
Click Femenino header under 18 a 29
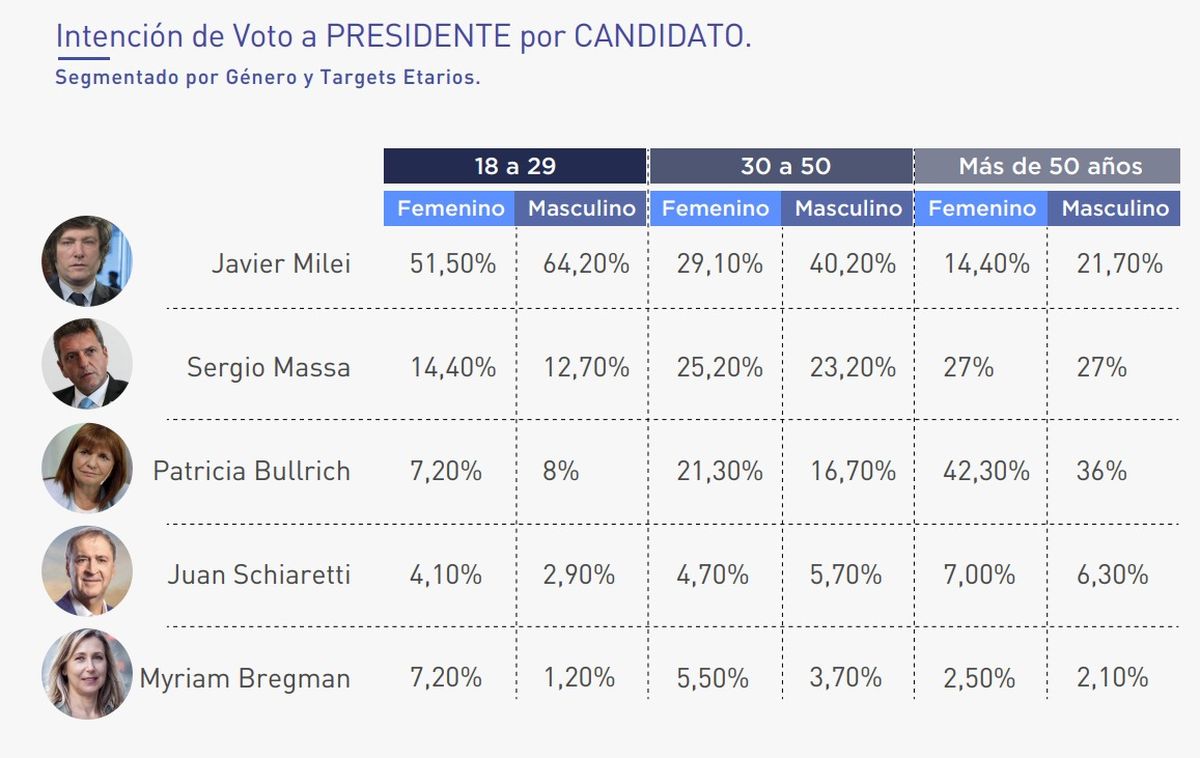(450, 209)
